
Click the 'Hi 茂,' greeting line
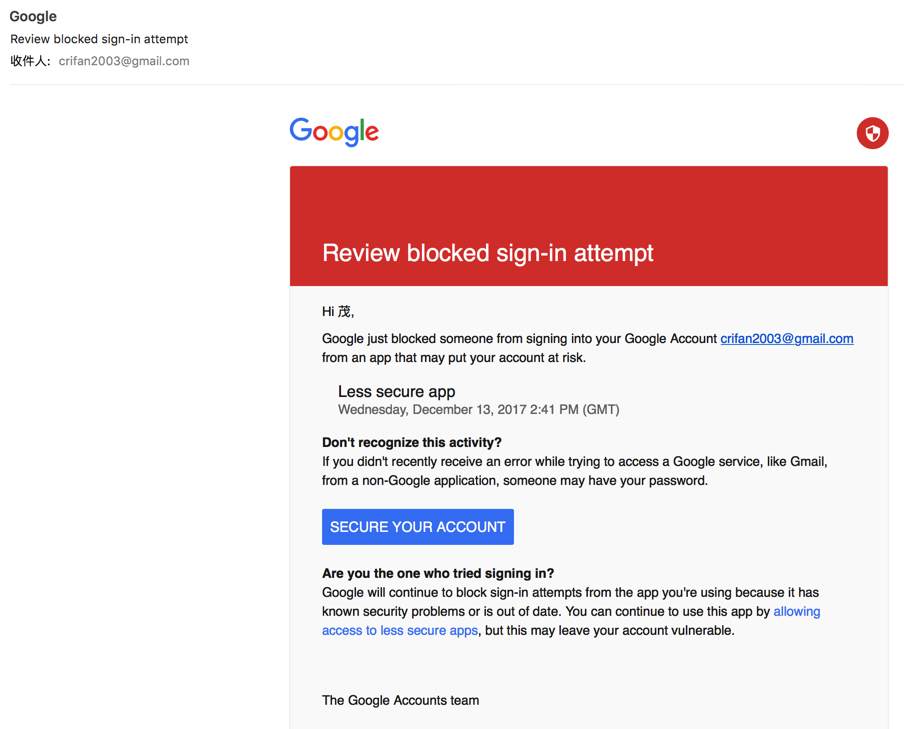click(x=338, y=312)
